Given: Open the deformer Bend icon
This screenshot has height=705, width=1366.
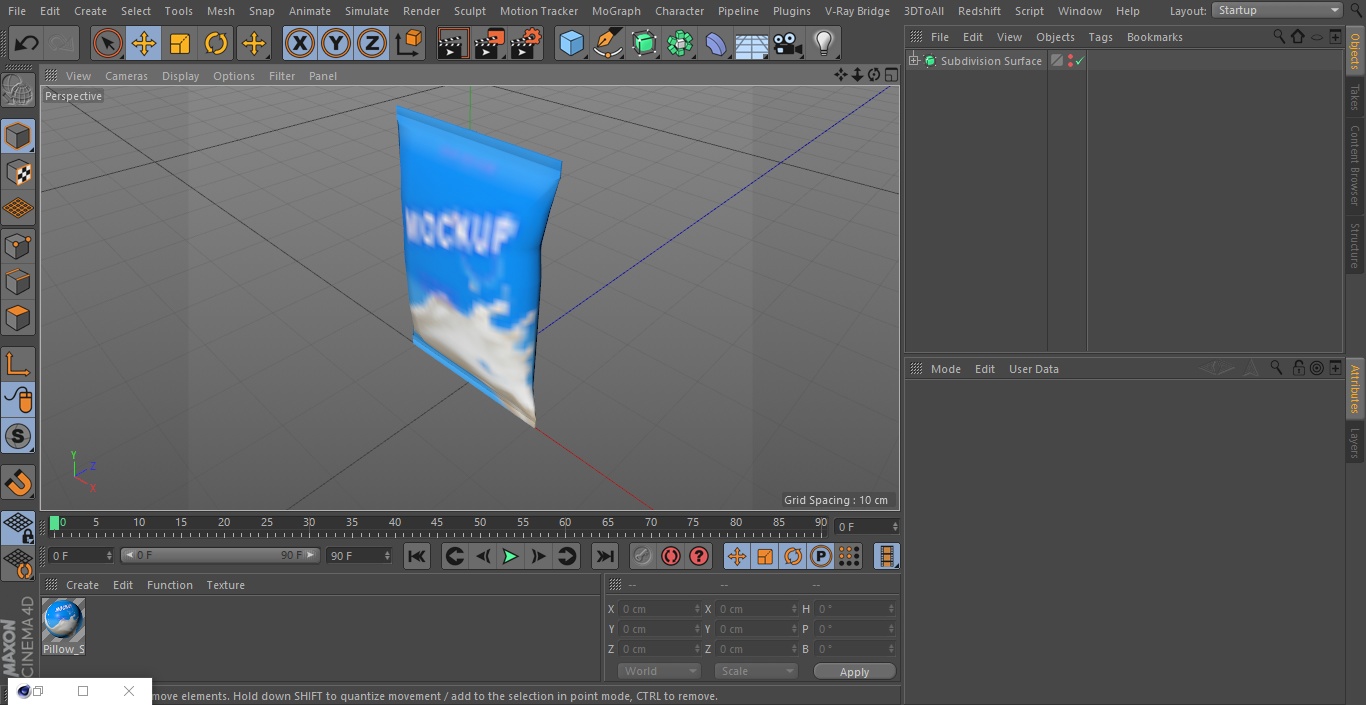Looking at the screenshot, I should point(716,43).
